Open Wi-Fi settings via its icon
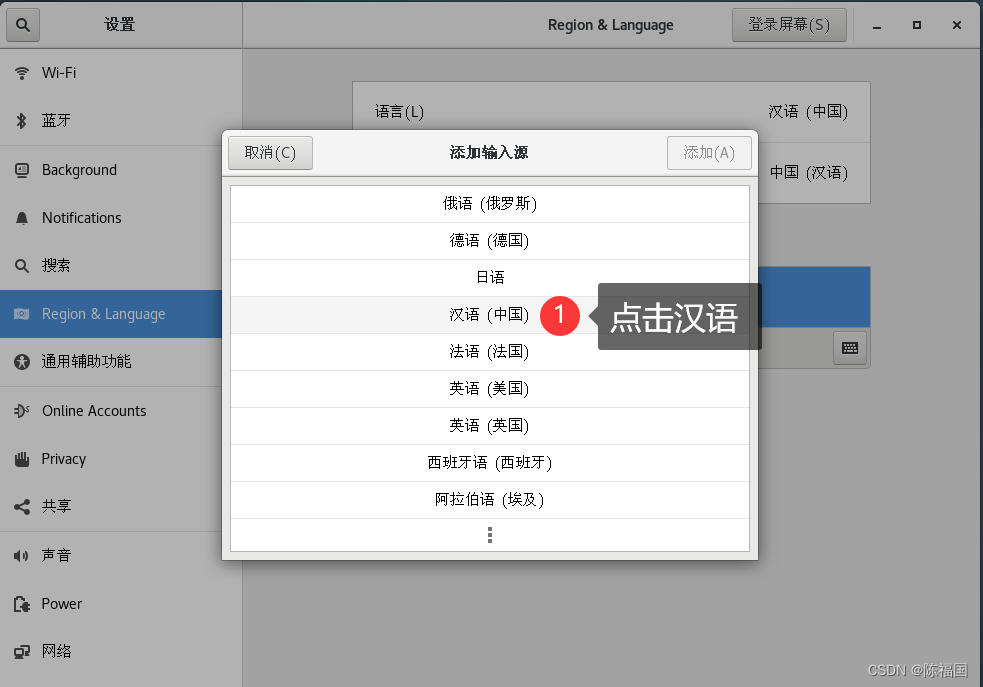Viewport: 983px width, 687px height. pyautogui.click(x=22, y=73)
